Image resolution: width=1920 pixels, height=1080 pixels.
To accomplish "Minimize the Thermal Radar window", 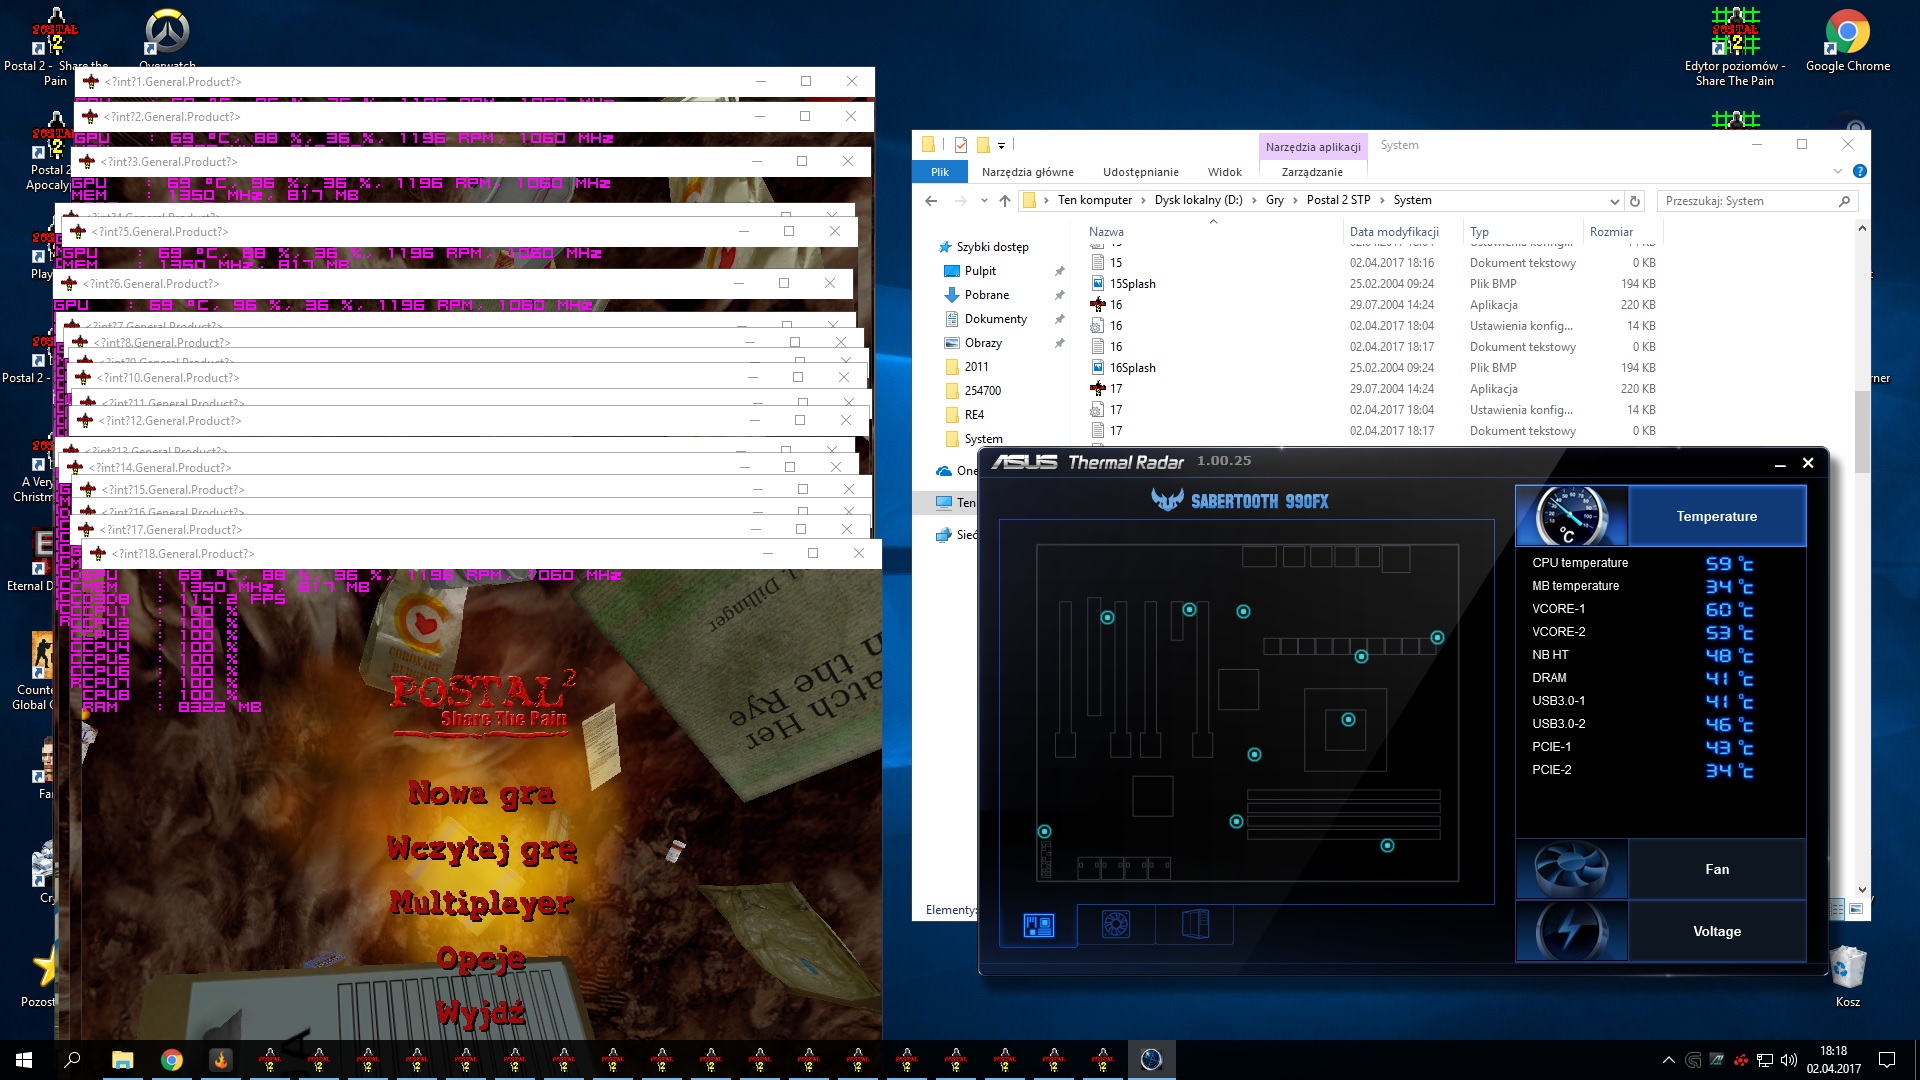I will coord(1780,464).
